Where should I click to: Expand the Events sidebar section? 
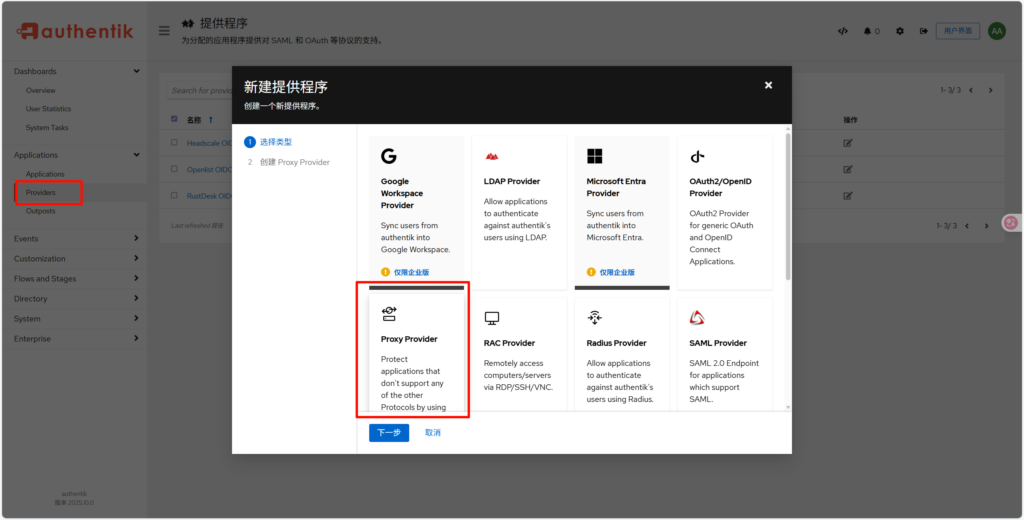click(77, 238)
